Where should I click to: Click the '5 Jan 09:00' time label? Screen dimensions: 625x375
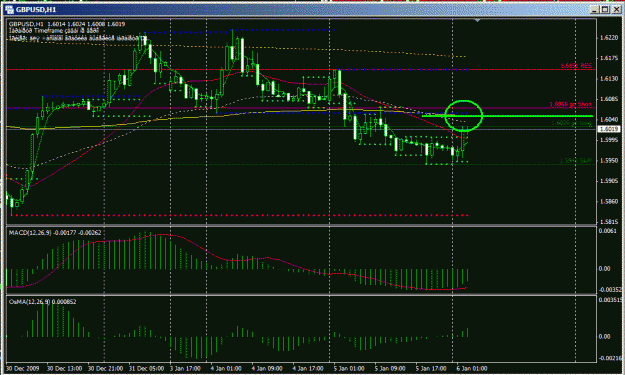[x=391, y=369]
